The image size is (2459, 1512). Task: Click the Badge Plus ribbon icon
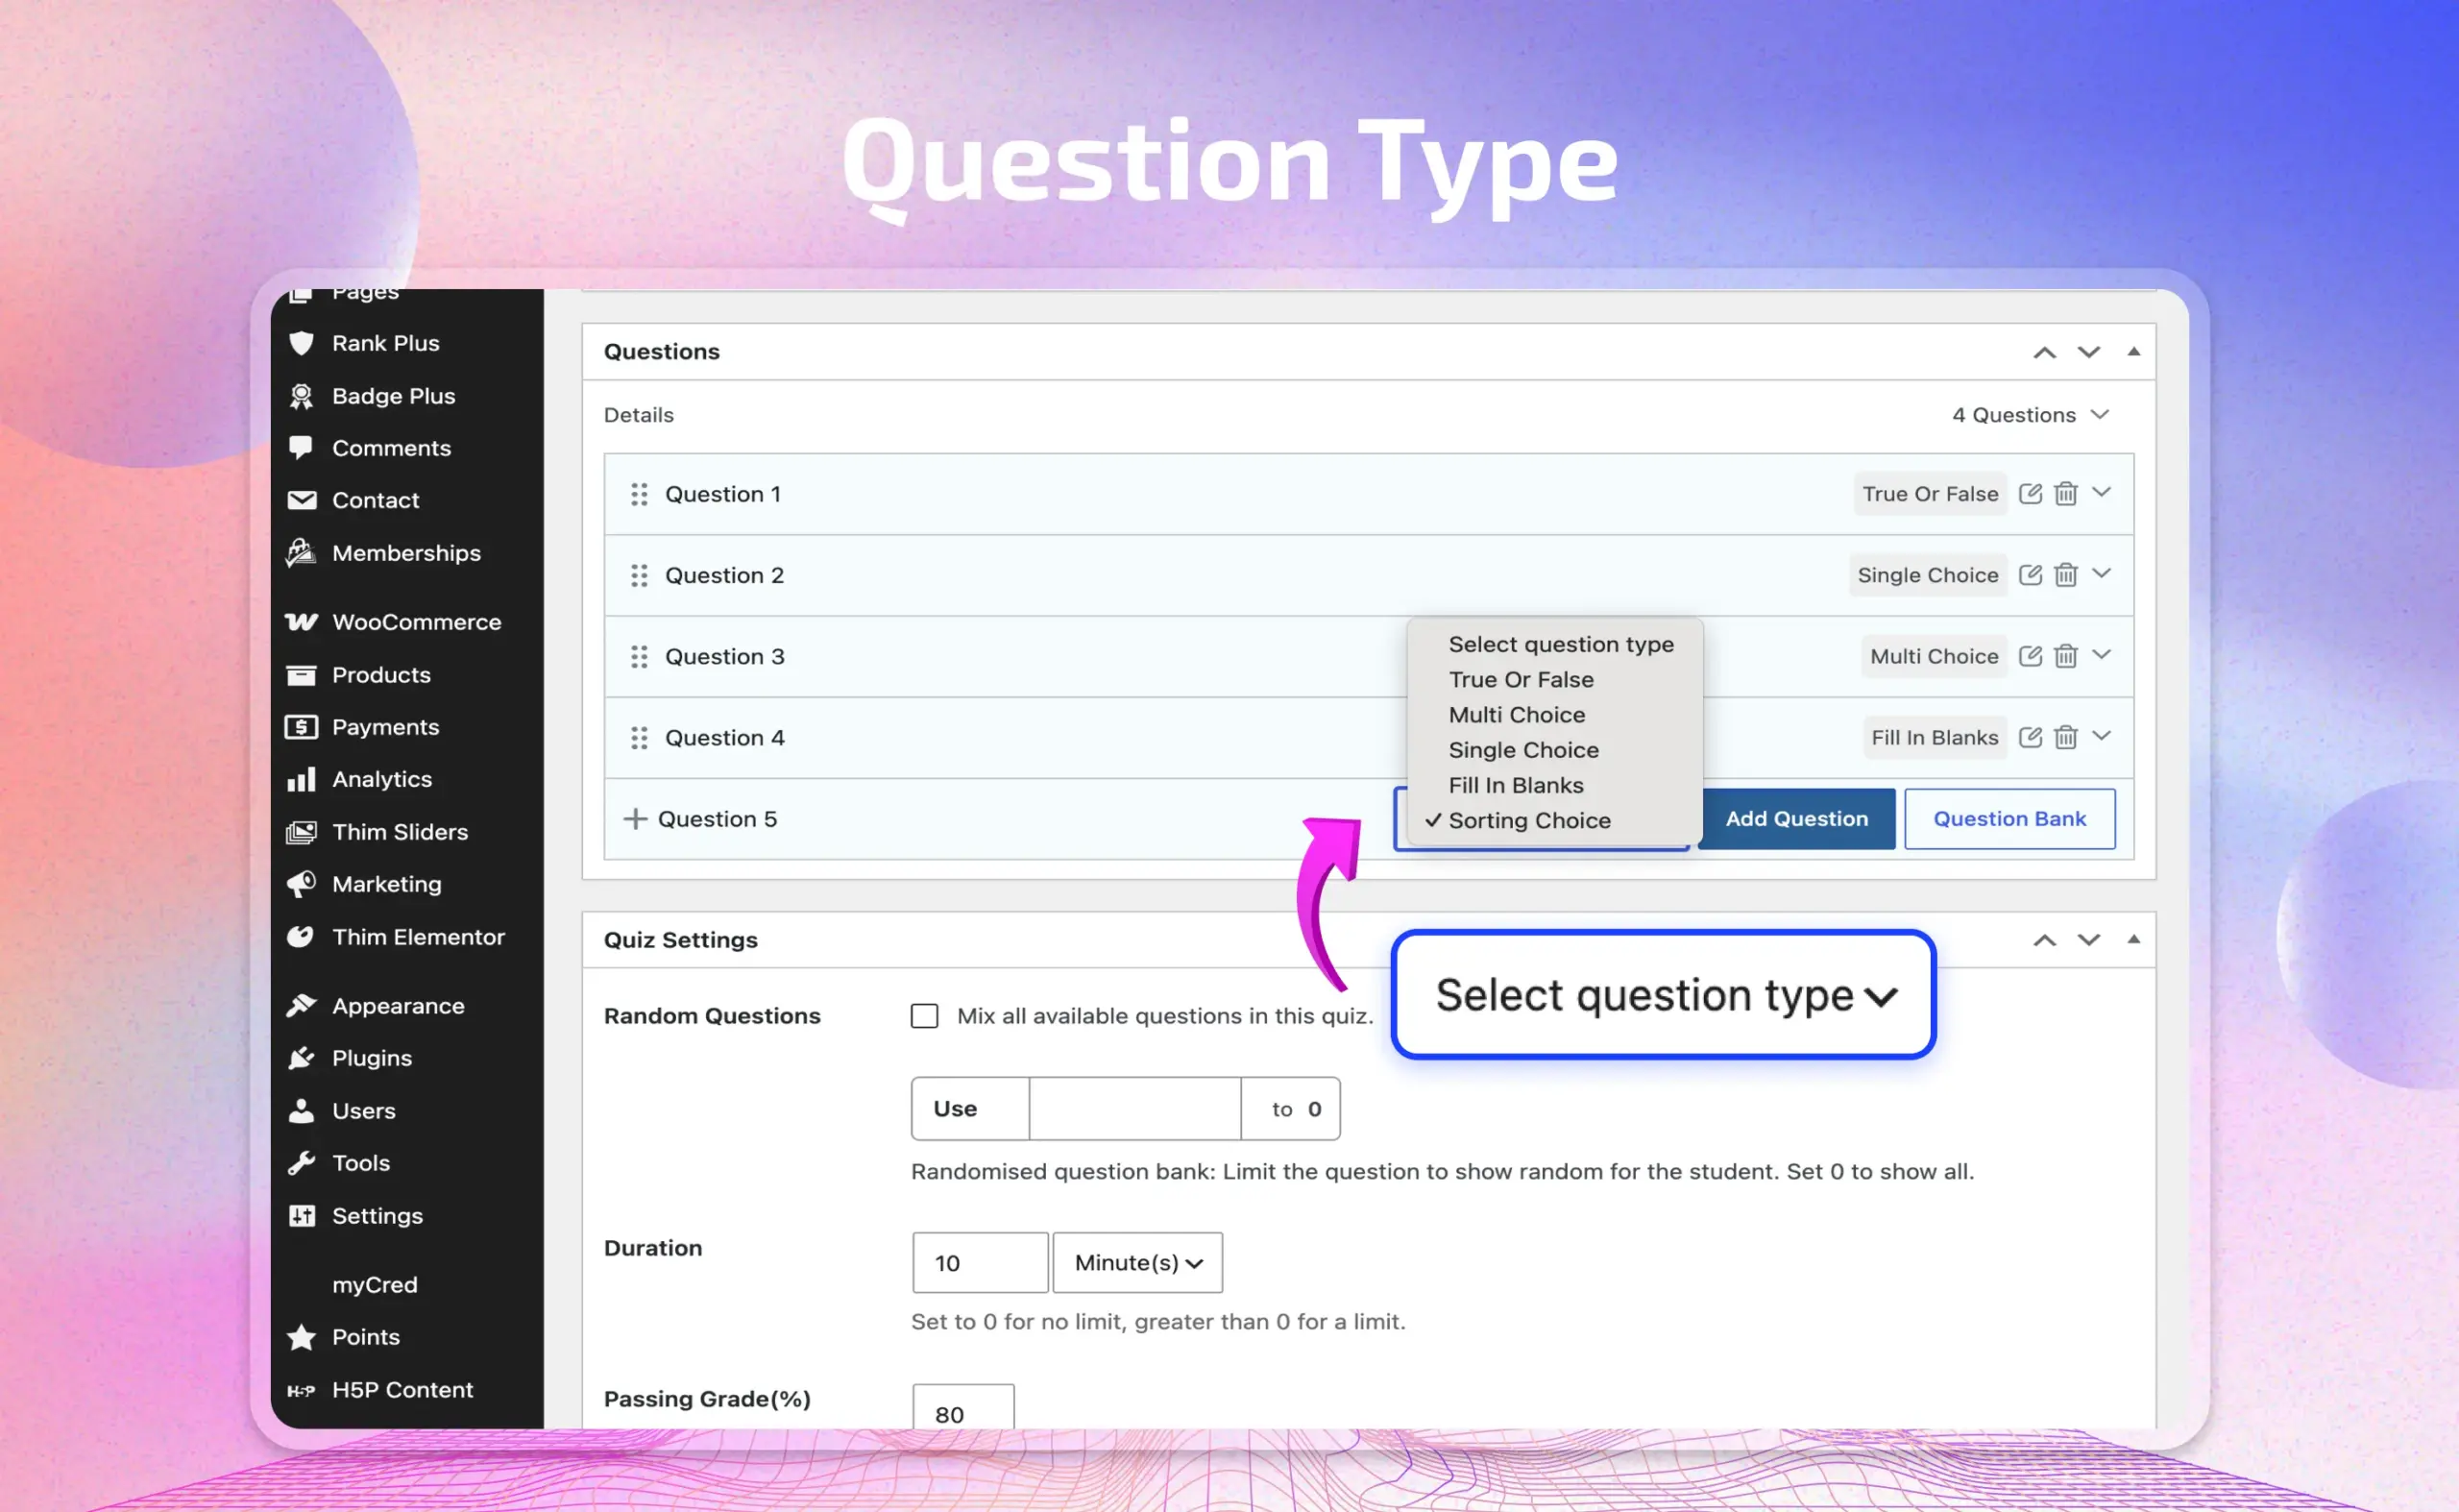pyautogui.click(x=301, y=396)
